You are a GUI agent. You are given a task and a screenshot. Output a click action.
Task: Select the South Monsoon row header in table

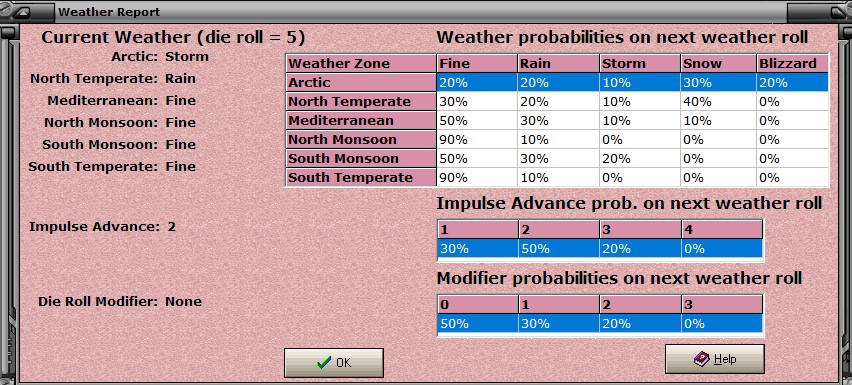click(361, 159)
